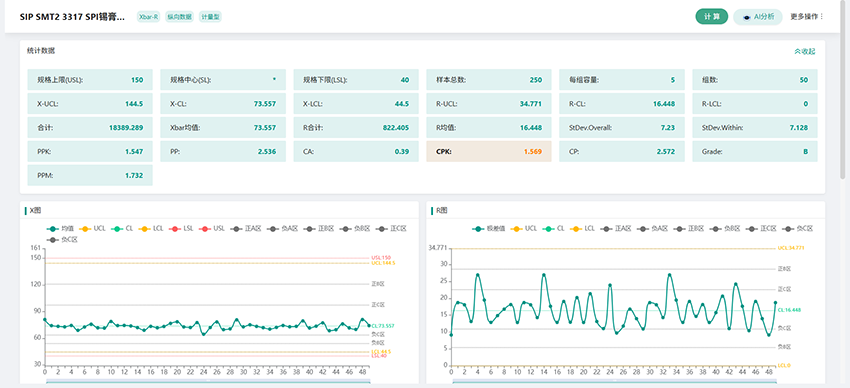Click the R-CL 16.448 card
850x388 pixels.
click(622, 104)
